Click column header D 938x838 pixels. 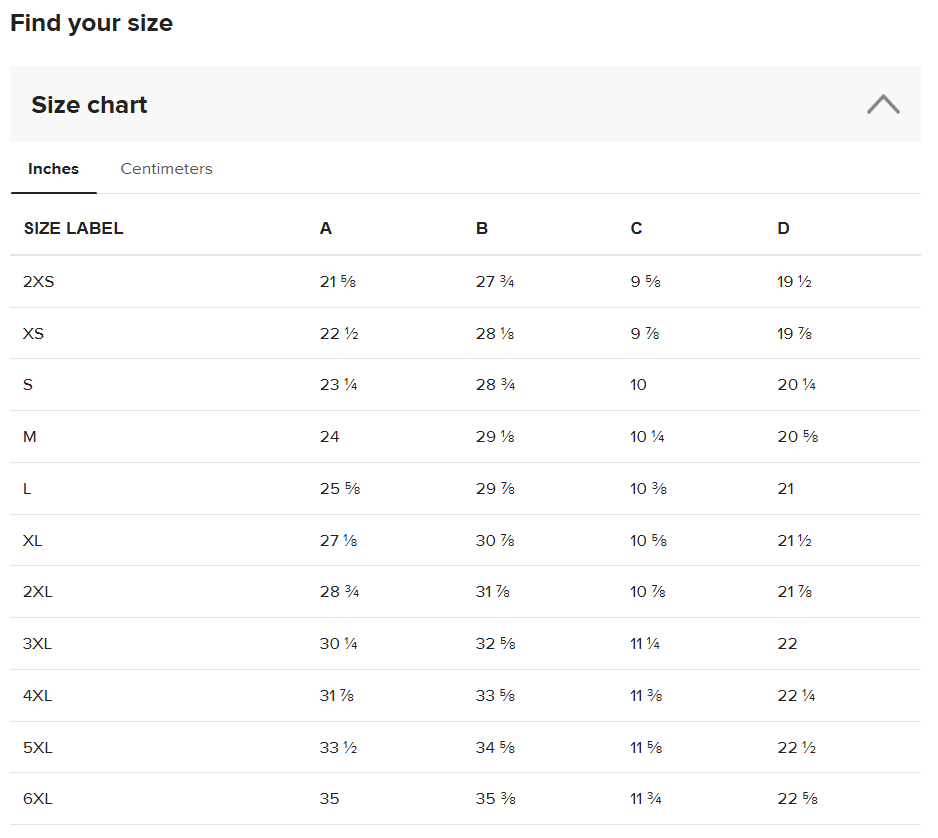(x=783, y=229)
